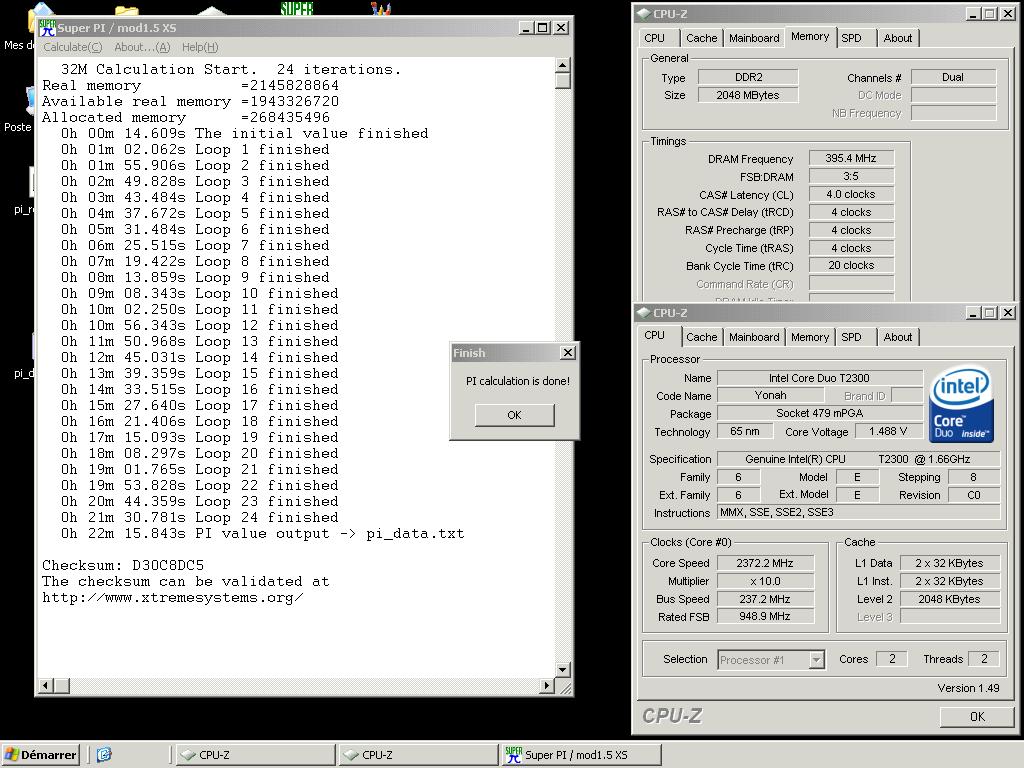
Task: Open the Calculate menu in Super PI
Action: click(x=72, y=47)
